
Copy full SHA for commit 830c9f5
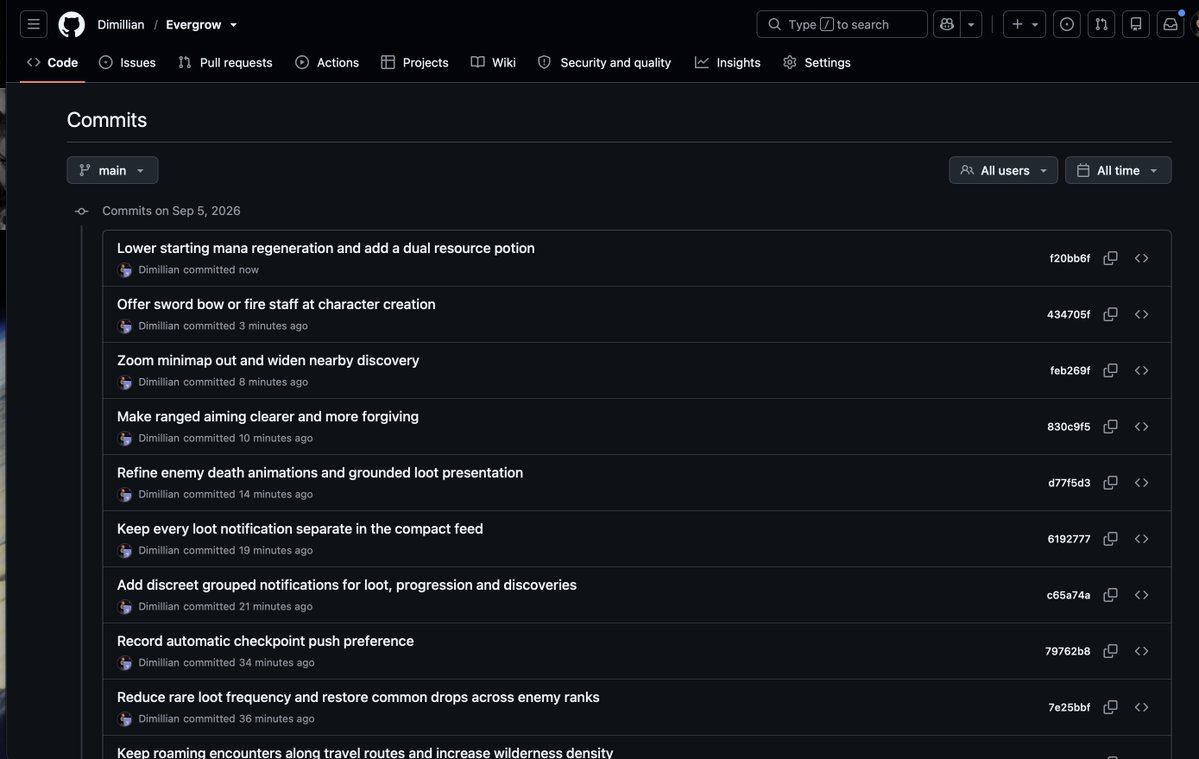click(x=1110, y=427)
